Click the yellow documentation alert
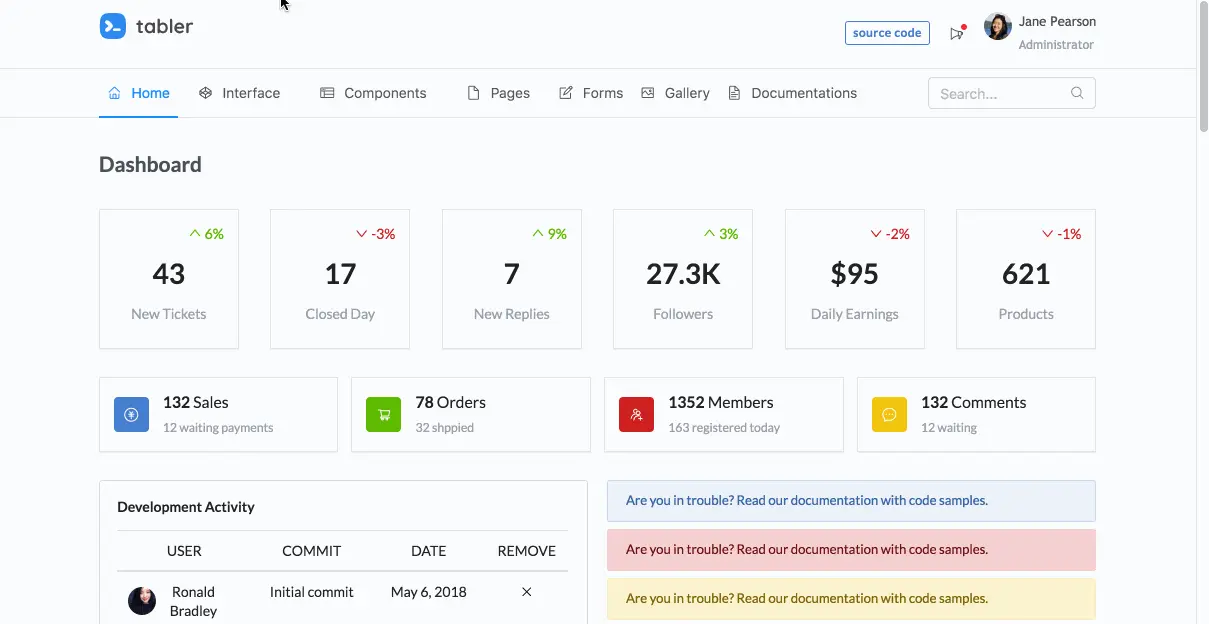The image size is (1209, 624). 851,599
